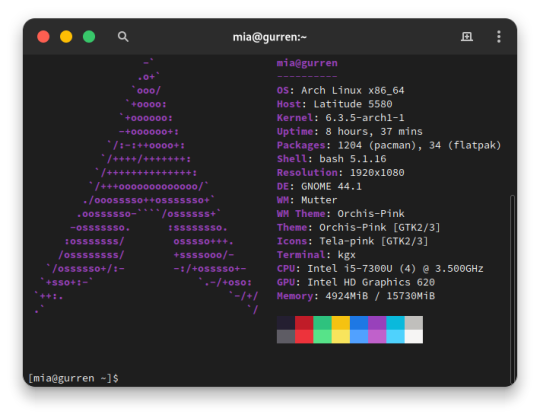Minimize using the yellow window button
Image resolution: width=540 pixels, height=418 pixels.
coord(66,36)
